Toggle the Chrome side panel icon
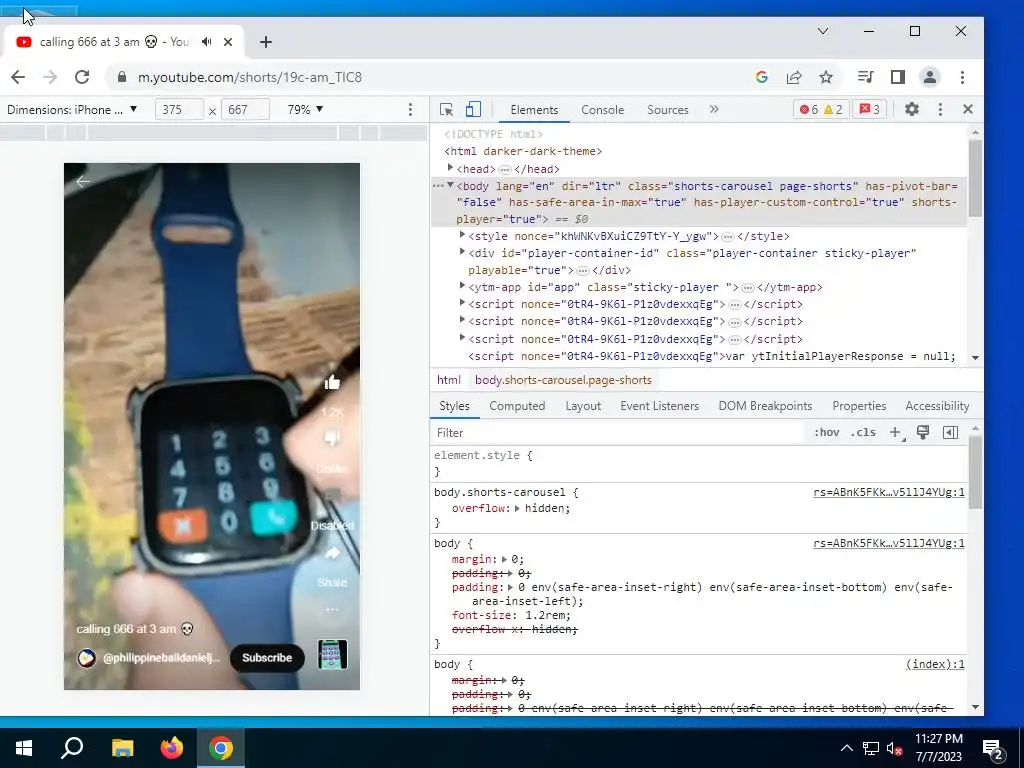This screenshot has height=768, width=1024. [898, 77]
